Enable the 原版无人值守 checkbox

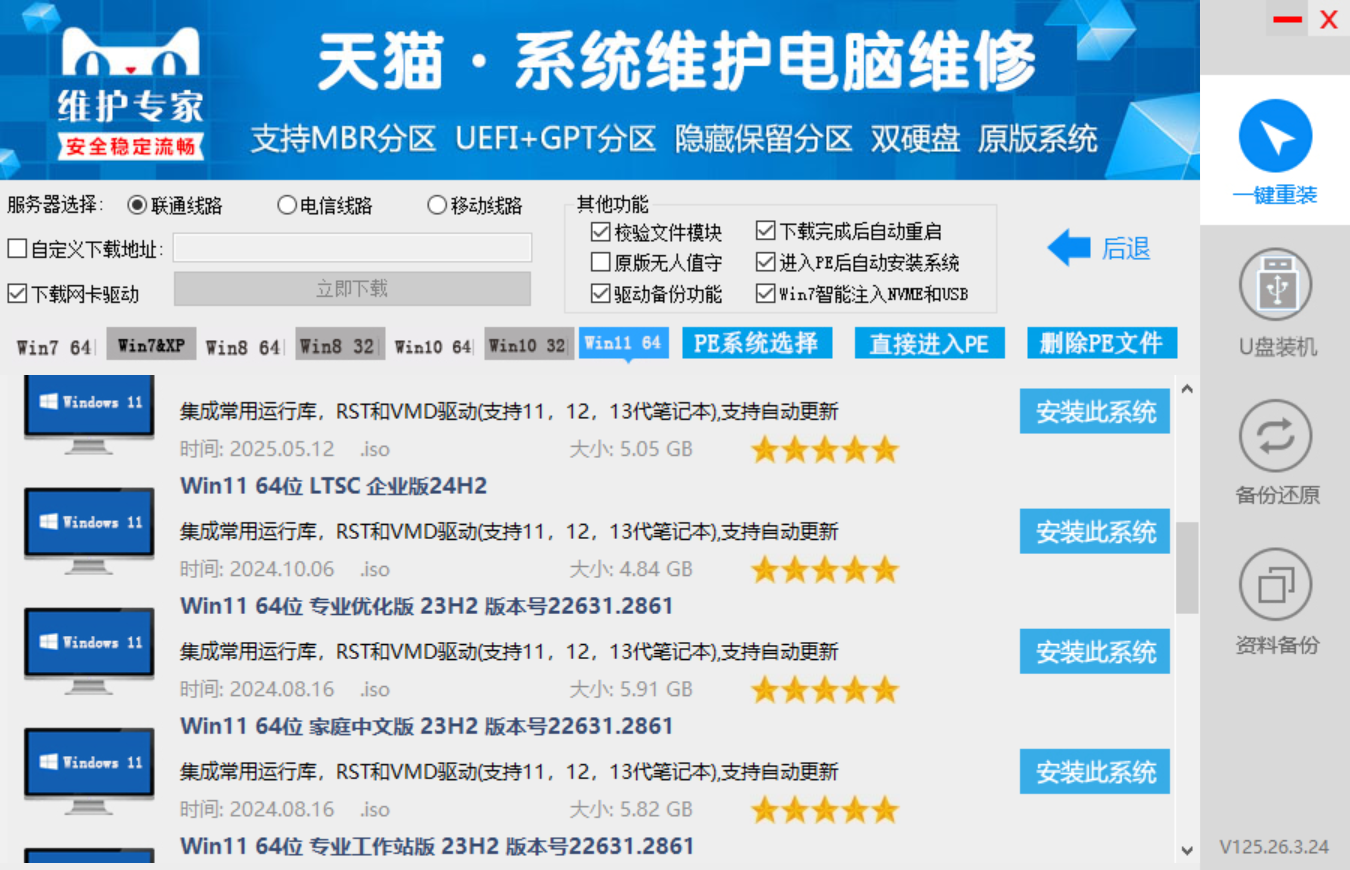click(x=600, y=263)
